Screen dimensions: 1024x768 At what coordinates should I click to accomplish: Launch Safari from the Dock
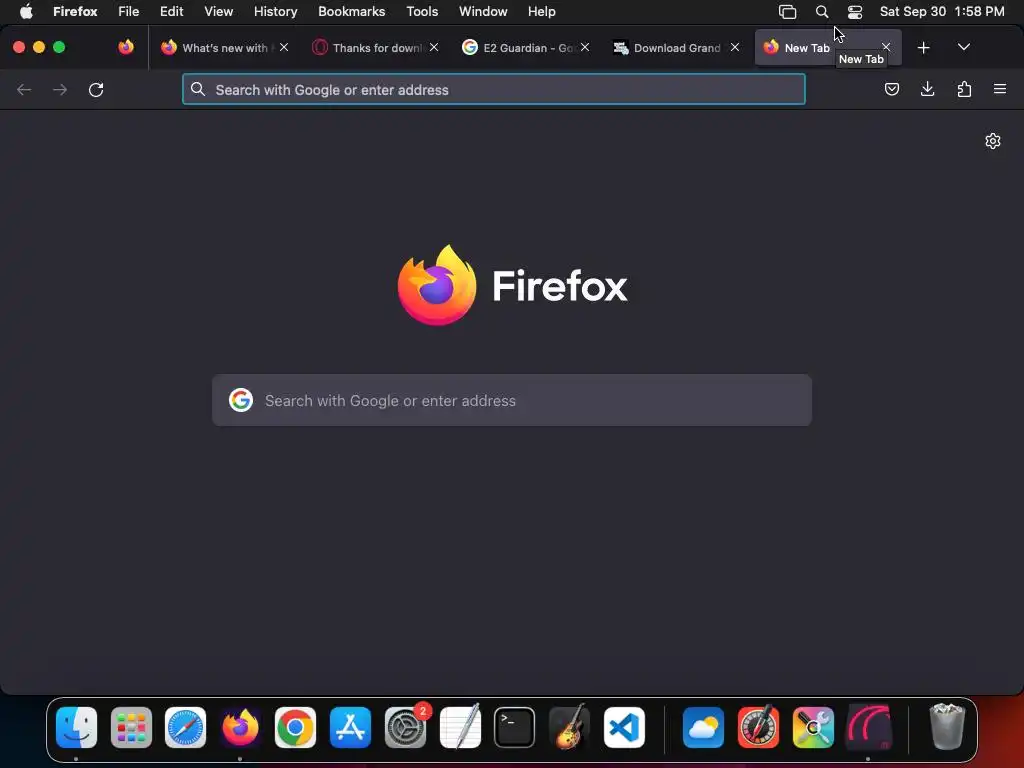[185, 727]
